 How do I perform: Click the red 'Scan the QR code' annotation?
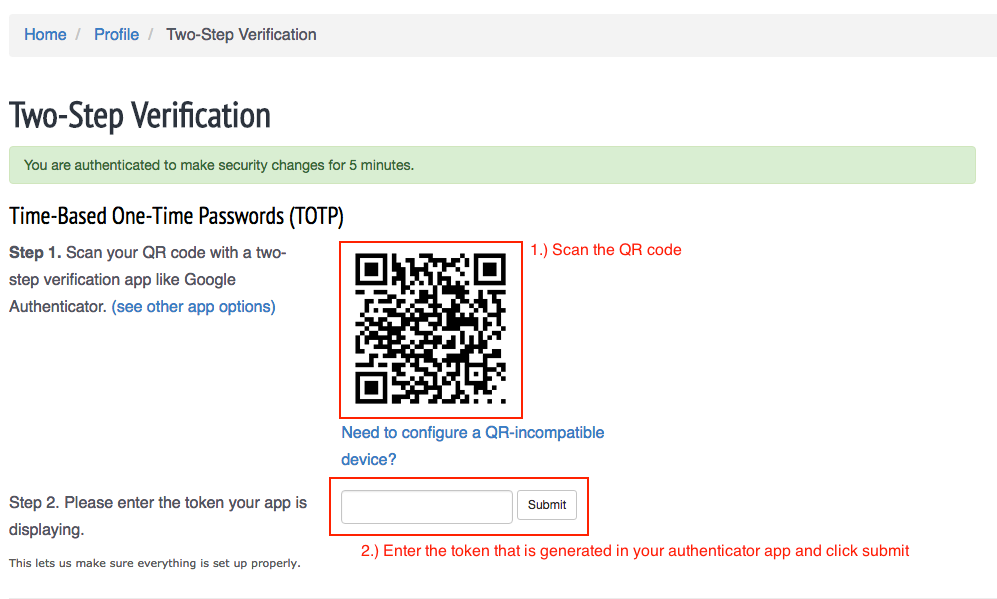click(x=606, y=250)
